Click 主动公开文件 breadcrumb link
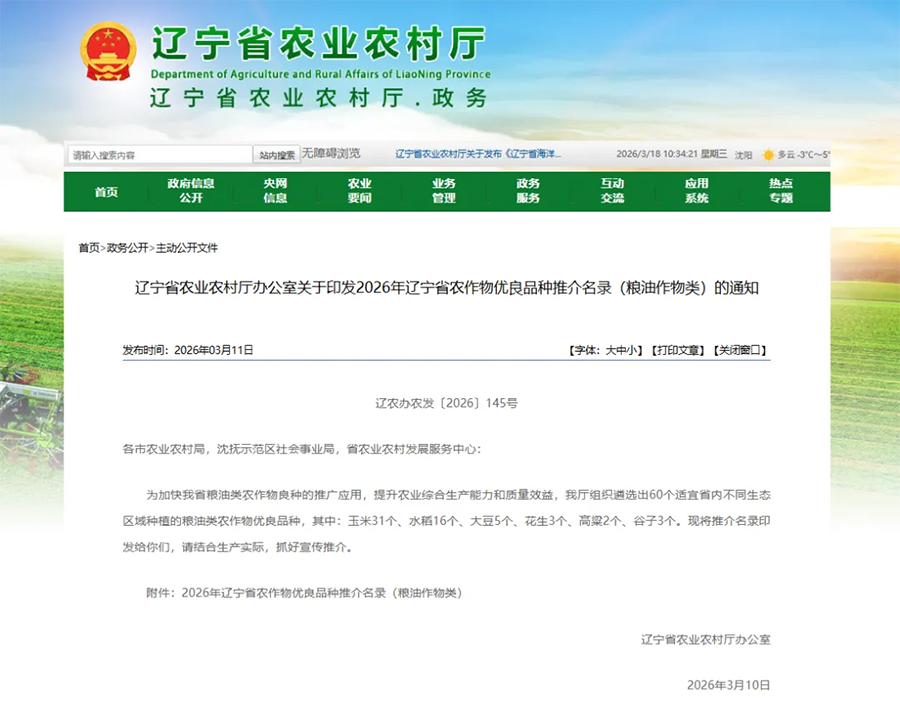This screenshot has width=900, height=704. (x=187, y=248)
